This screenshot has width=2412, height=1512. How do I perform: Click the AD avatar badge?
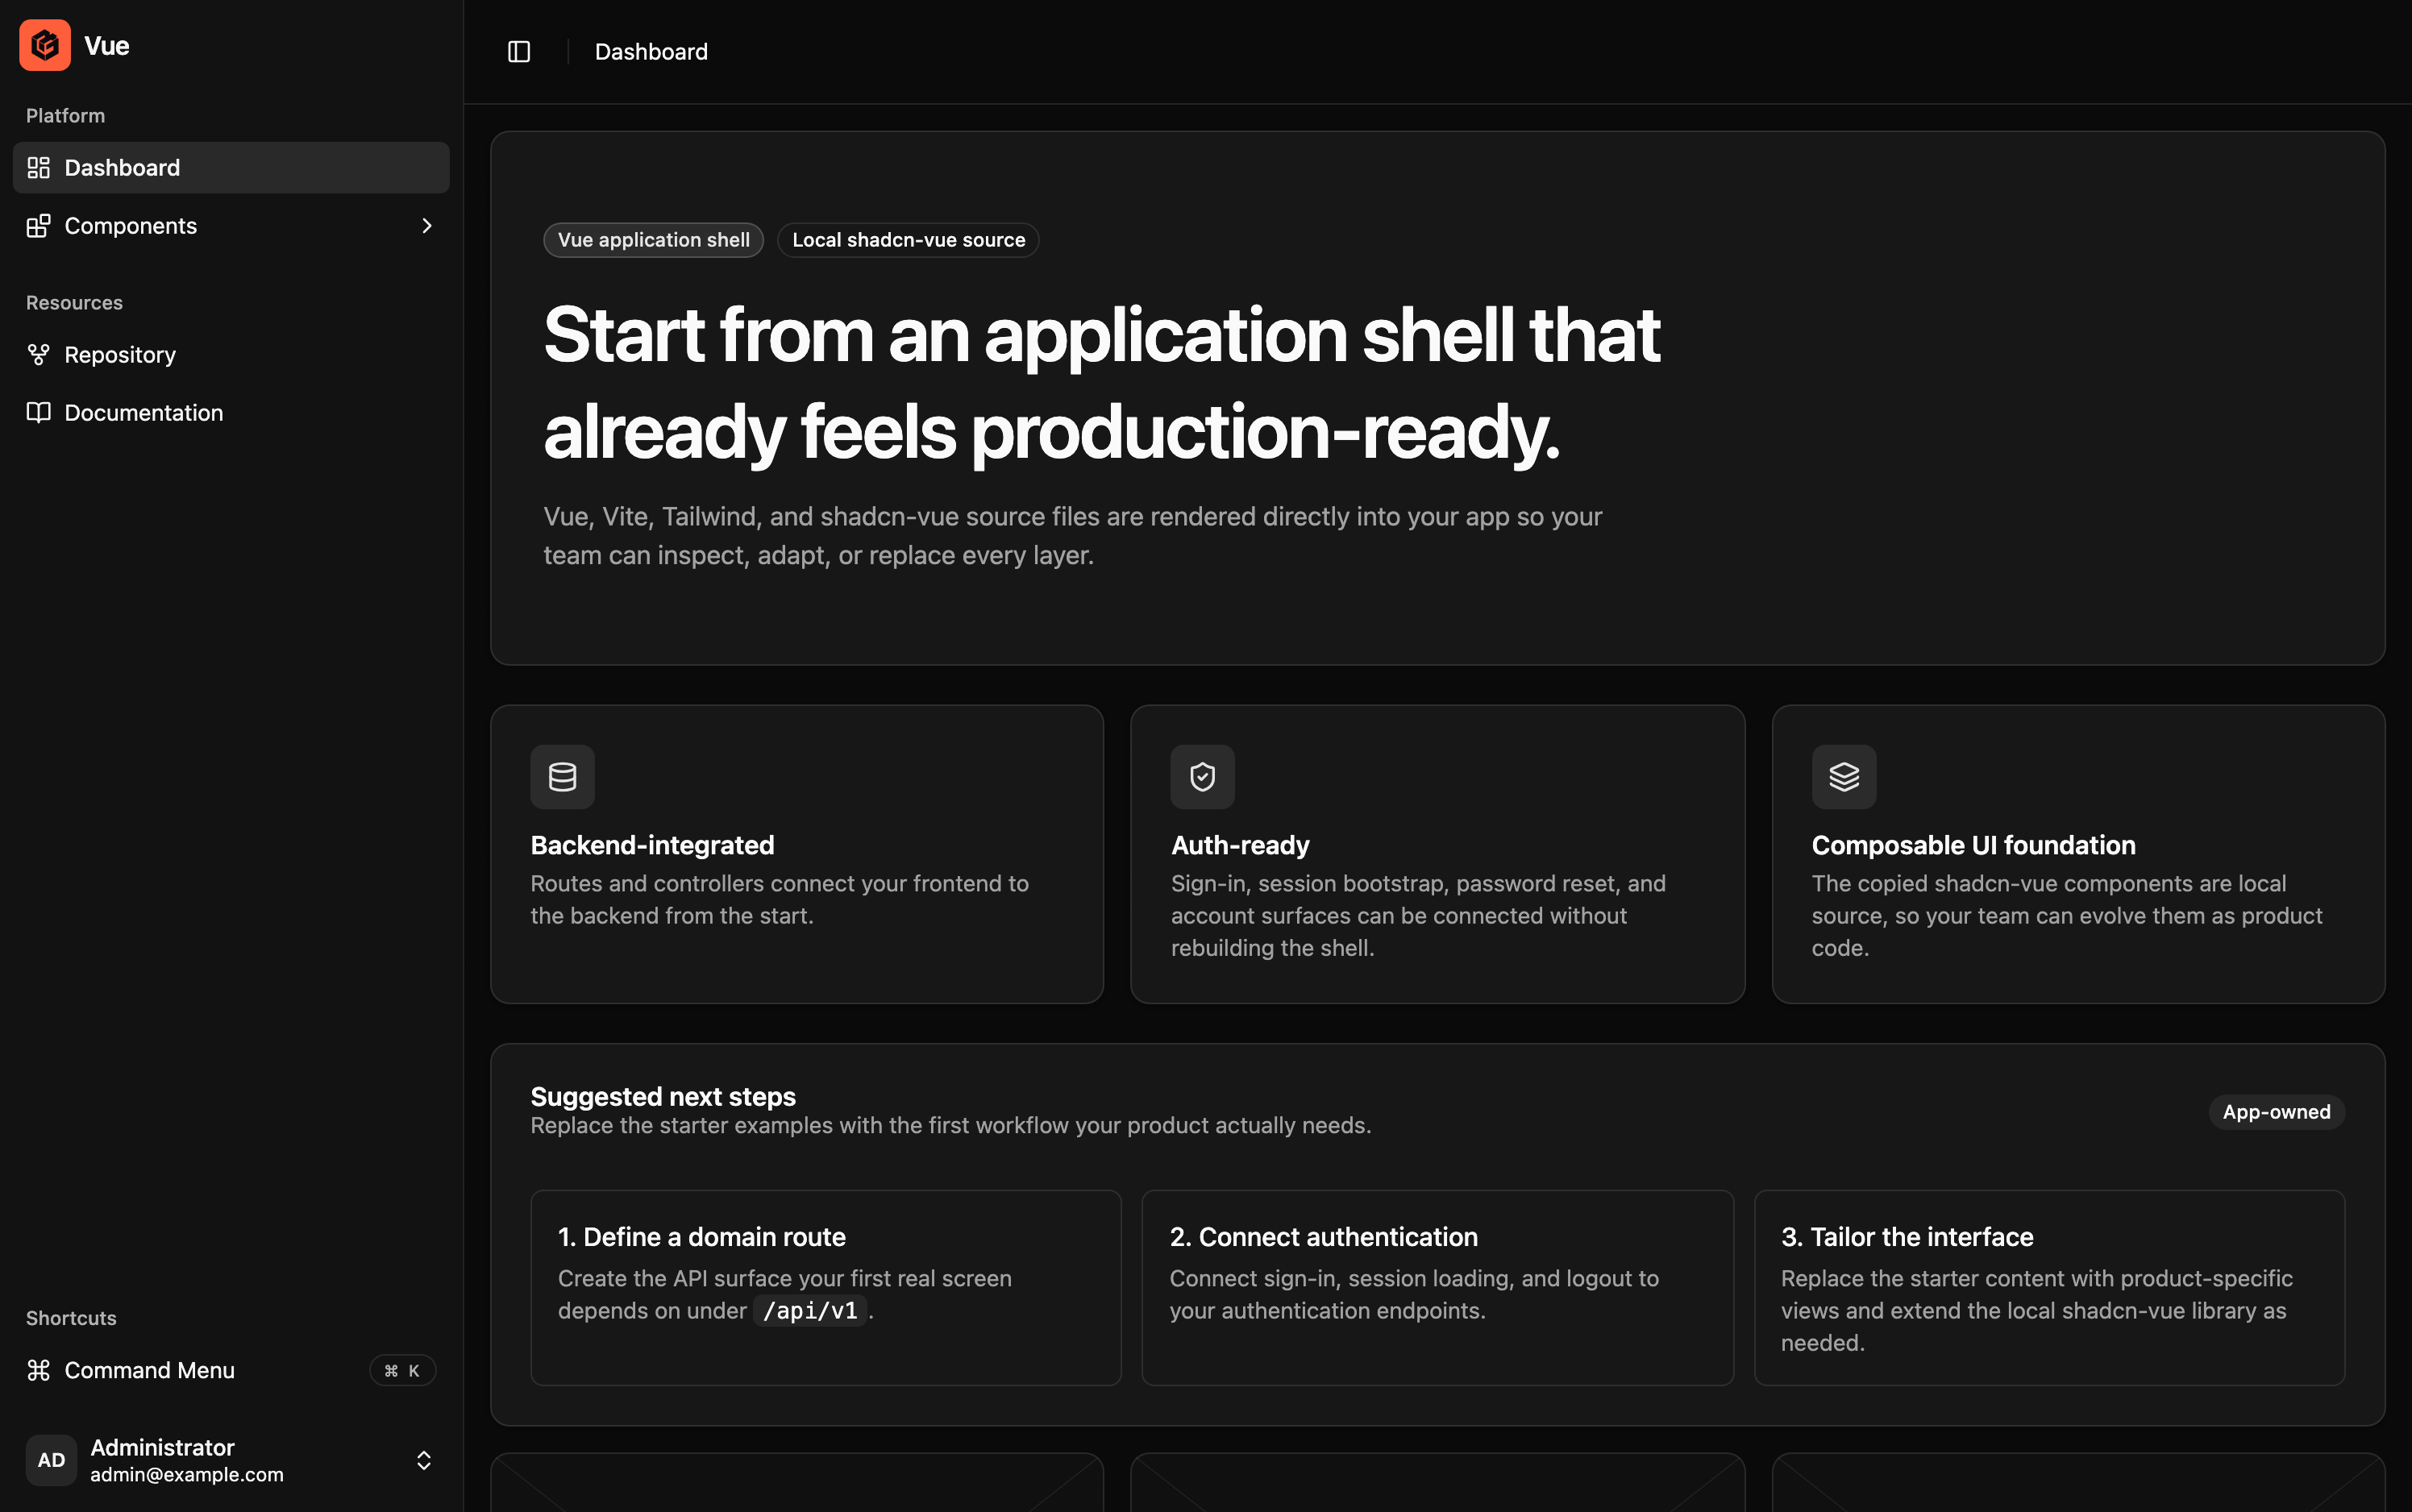click(51, 1460)
